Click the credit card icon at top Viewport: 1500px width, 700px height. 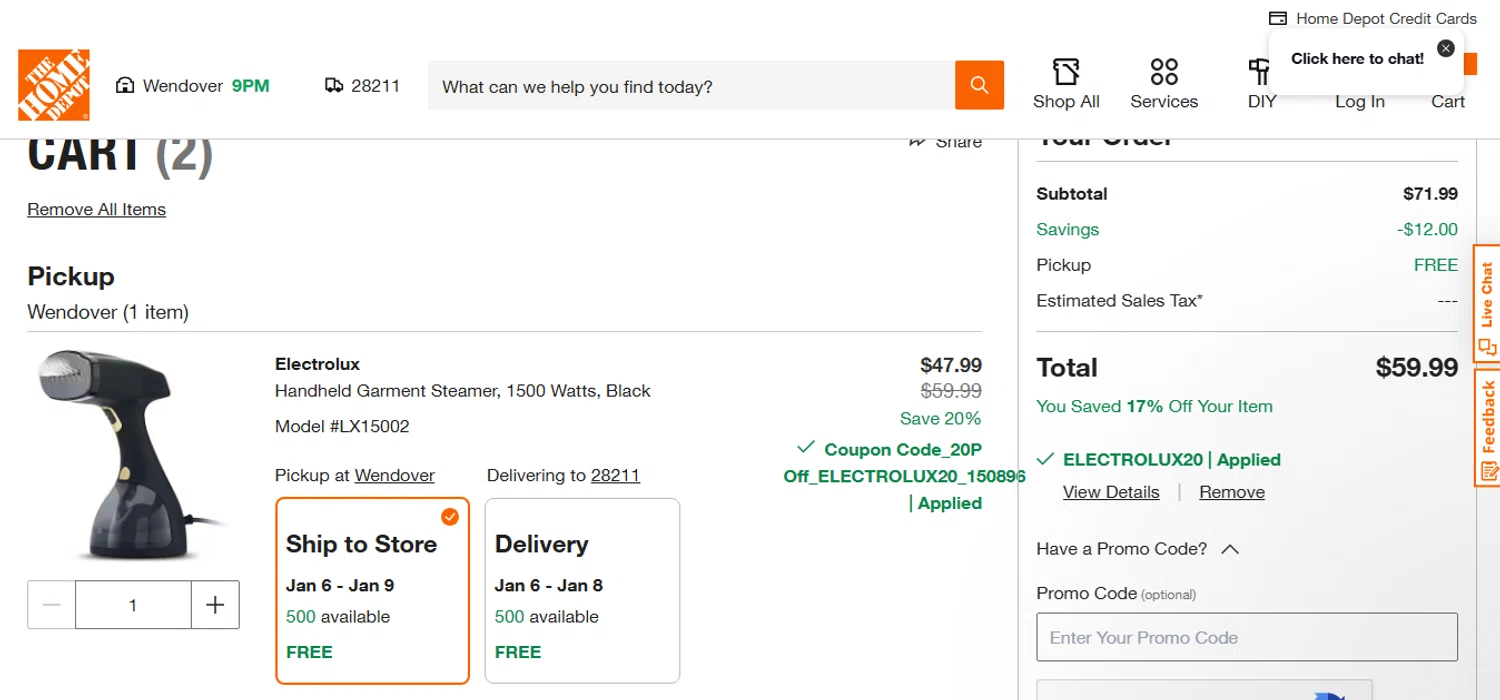[1277, 18]
